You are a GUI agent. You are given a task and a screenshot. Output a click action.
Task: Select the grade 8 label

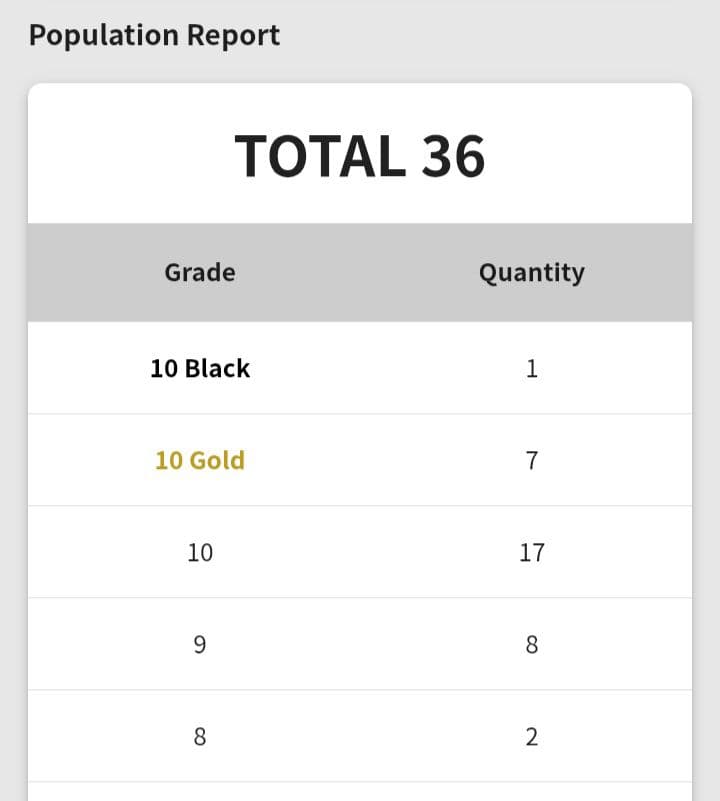point(200,737)
